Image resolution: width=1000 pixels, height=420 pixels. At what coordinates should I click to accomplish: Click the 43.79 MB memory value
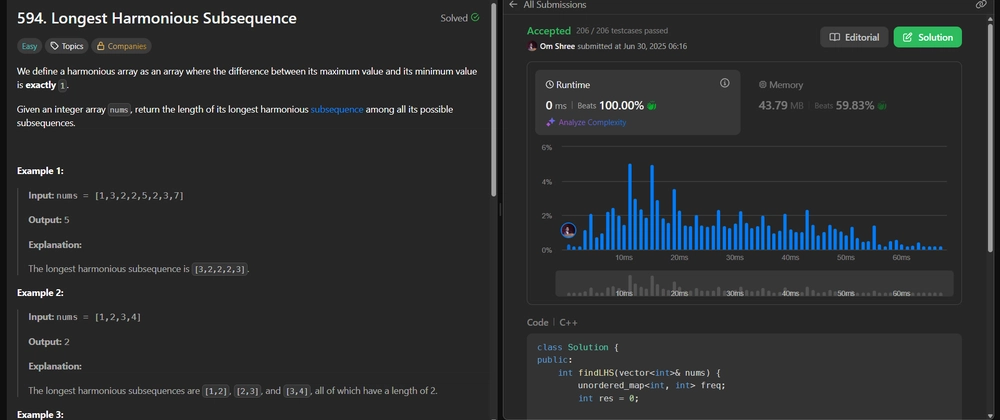point(781,106)
